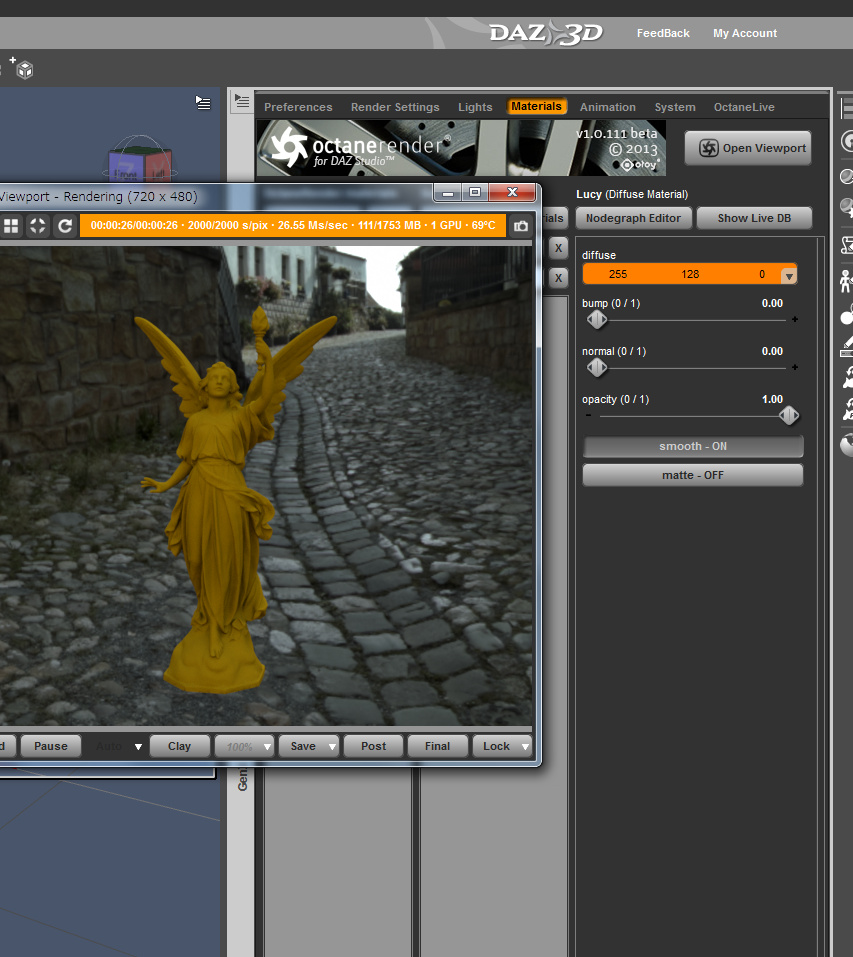Click the diffuse red value field 255
Image resolution: width=853 pixels, height=957 pixels.
click(x=617, y=274)
